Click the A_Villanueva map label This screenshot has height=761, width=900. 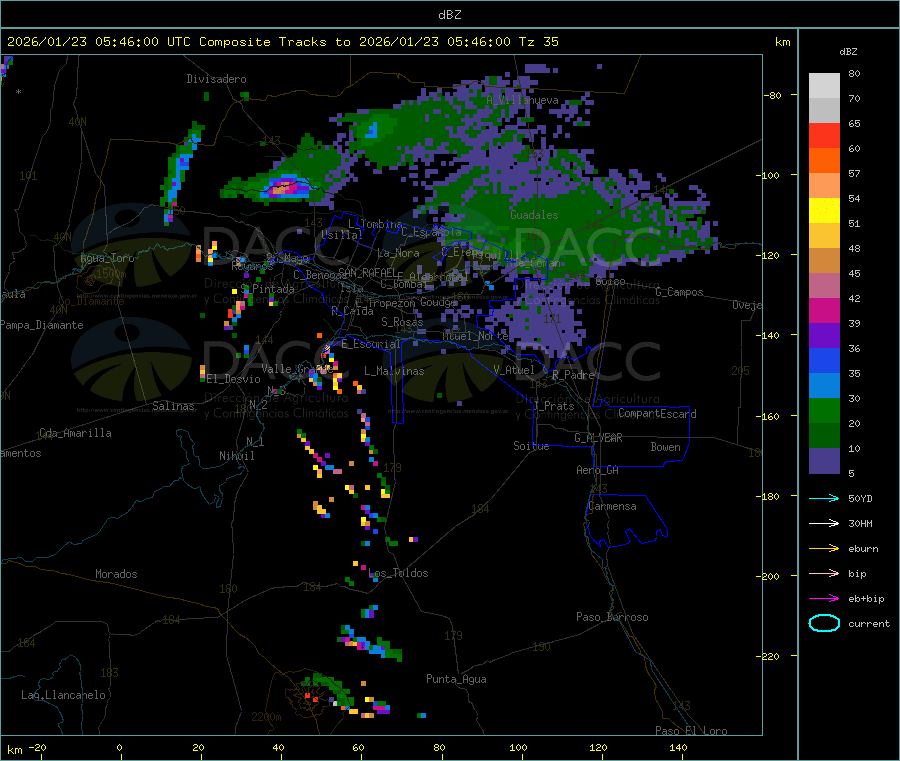pos(522,100)
